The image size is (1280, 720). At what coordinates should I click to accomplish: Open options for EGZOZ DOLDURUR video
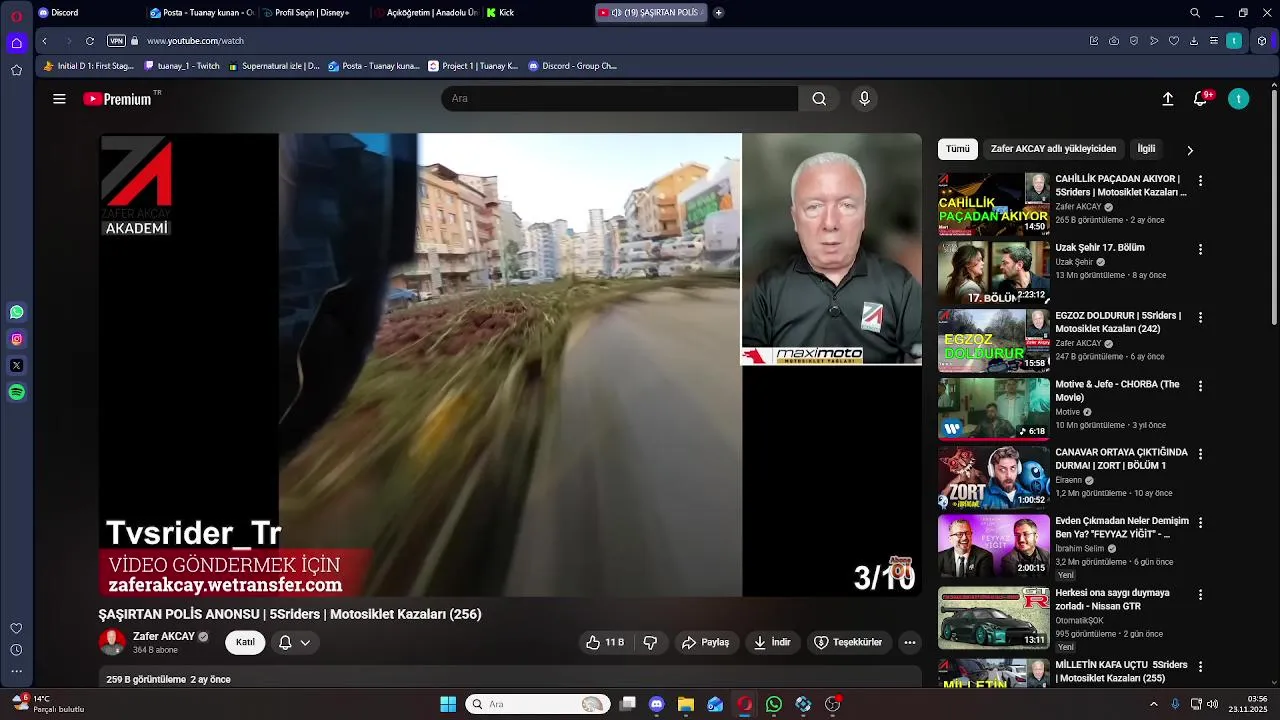1200,317
